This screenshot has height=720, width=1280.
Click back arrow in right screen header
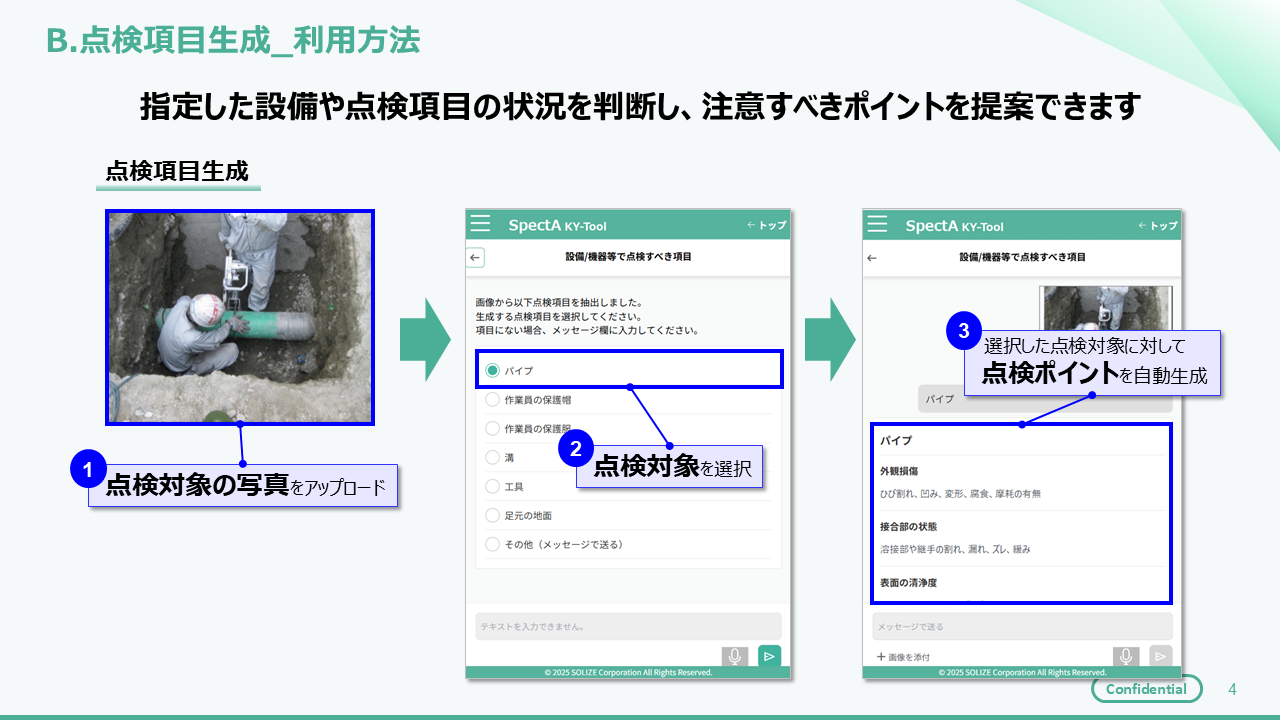[x=872, y=257]
